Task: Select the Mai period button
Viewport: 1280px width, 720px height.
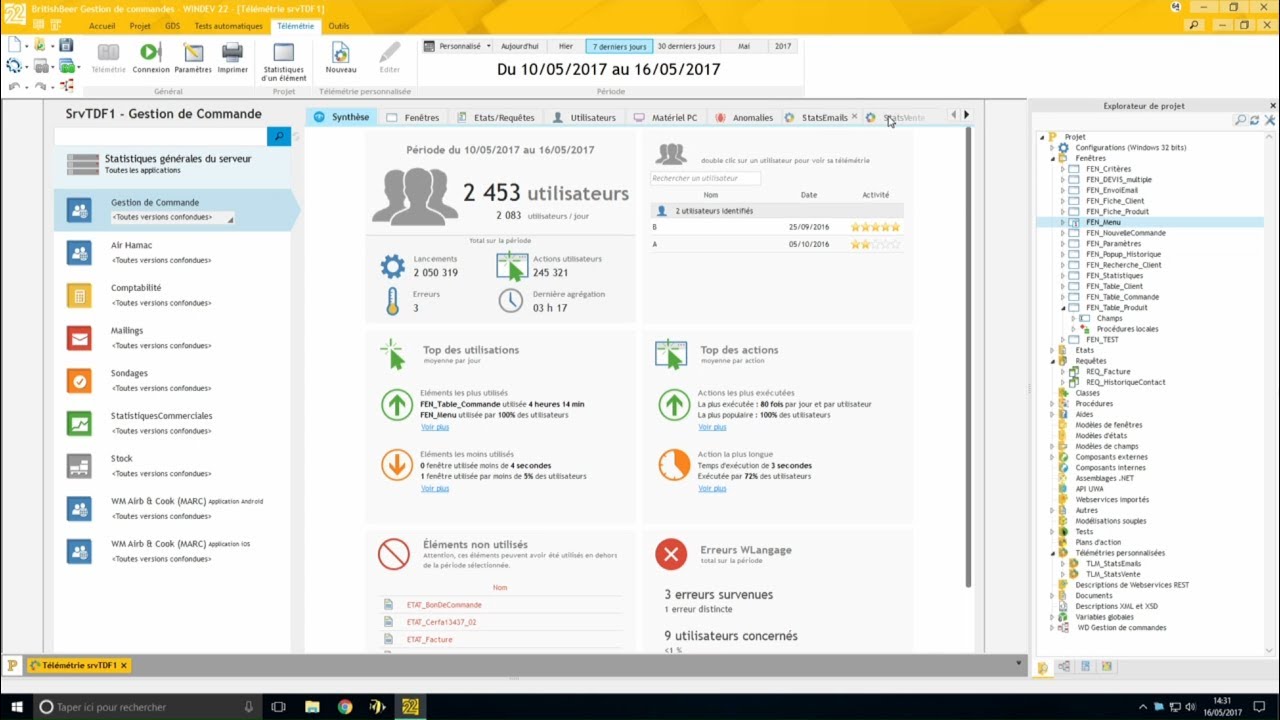Action: 744,46
